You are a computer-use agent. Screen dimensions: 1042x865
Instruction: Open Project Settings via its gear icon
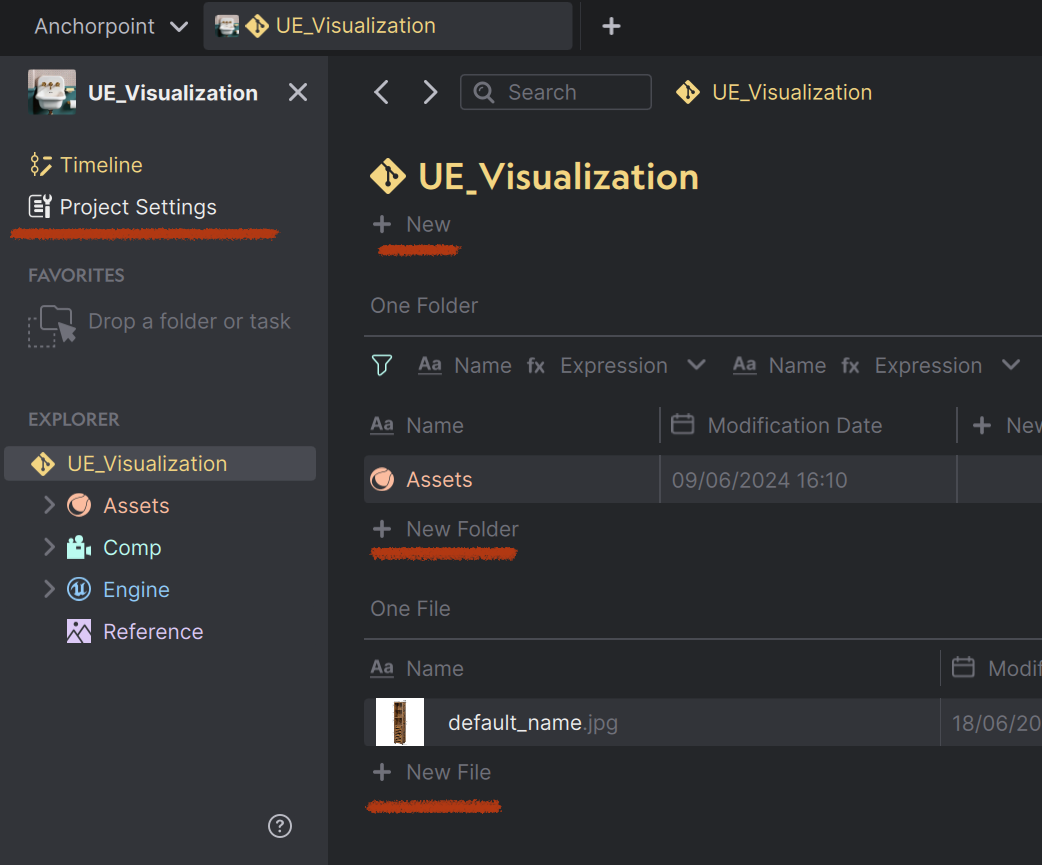coord(38,206)
